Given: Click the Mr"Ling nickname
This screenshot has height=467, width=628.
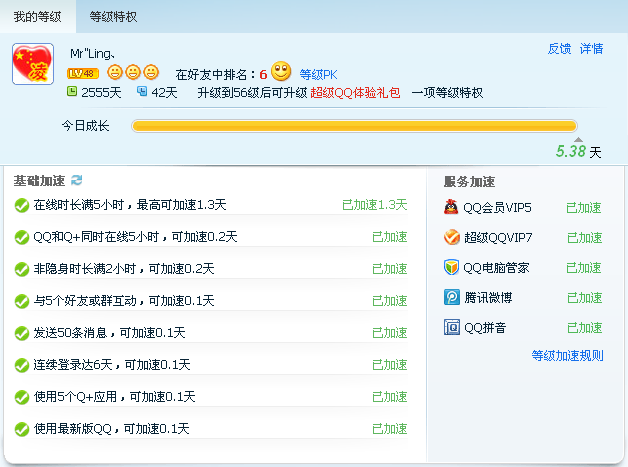Looking at the screenshot, I should tap(93, 54).
